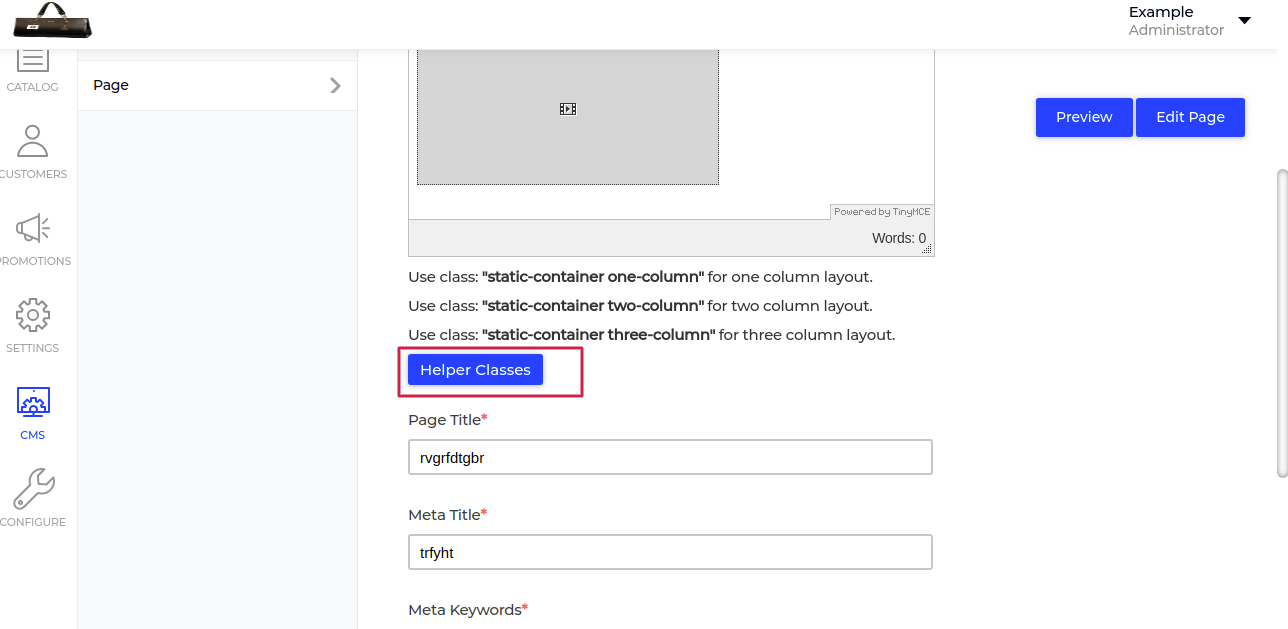Open the Configure wrench icon
Viewport: 1288px width, 629px height.
(x=33, y=489)
